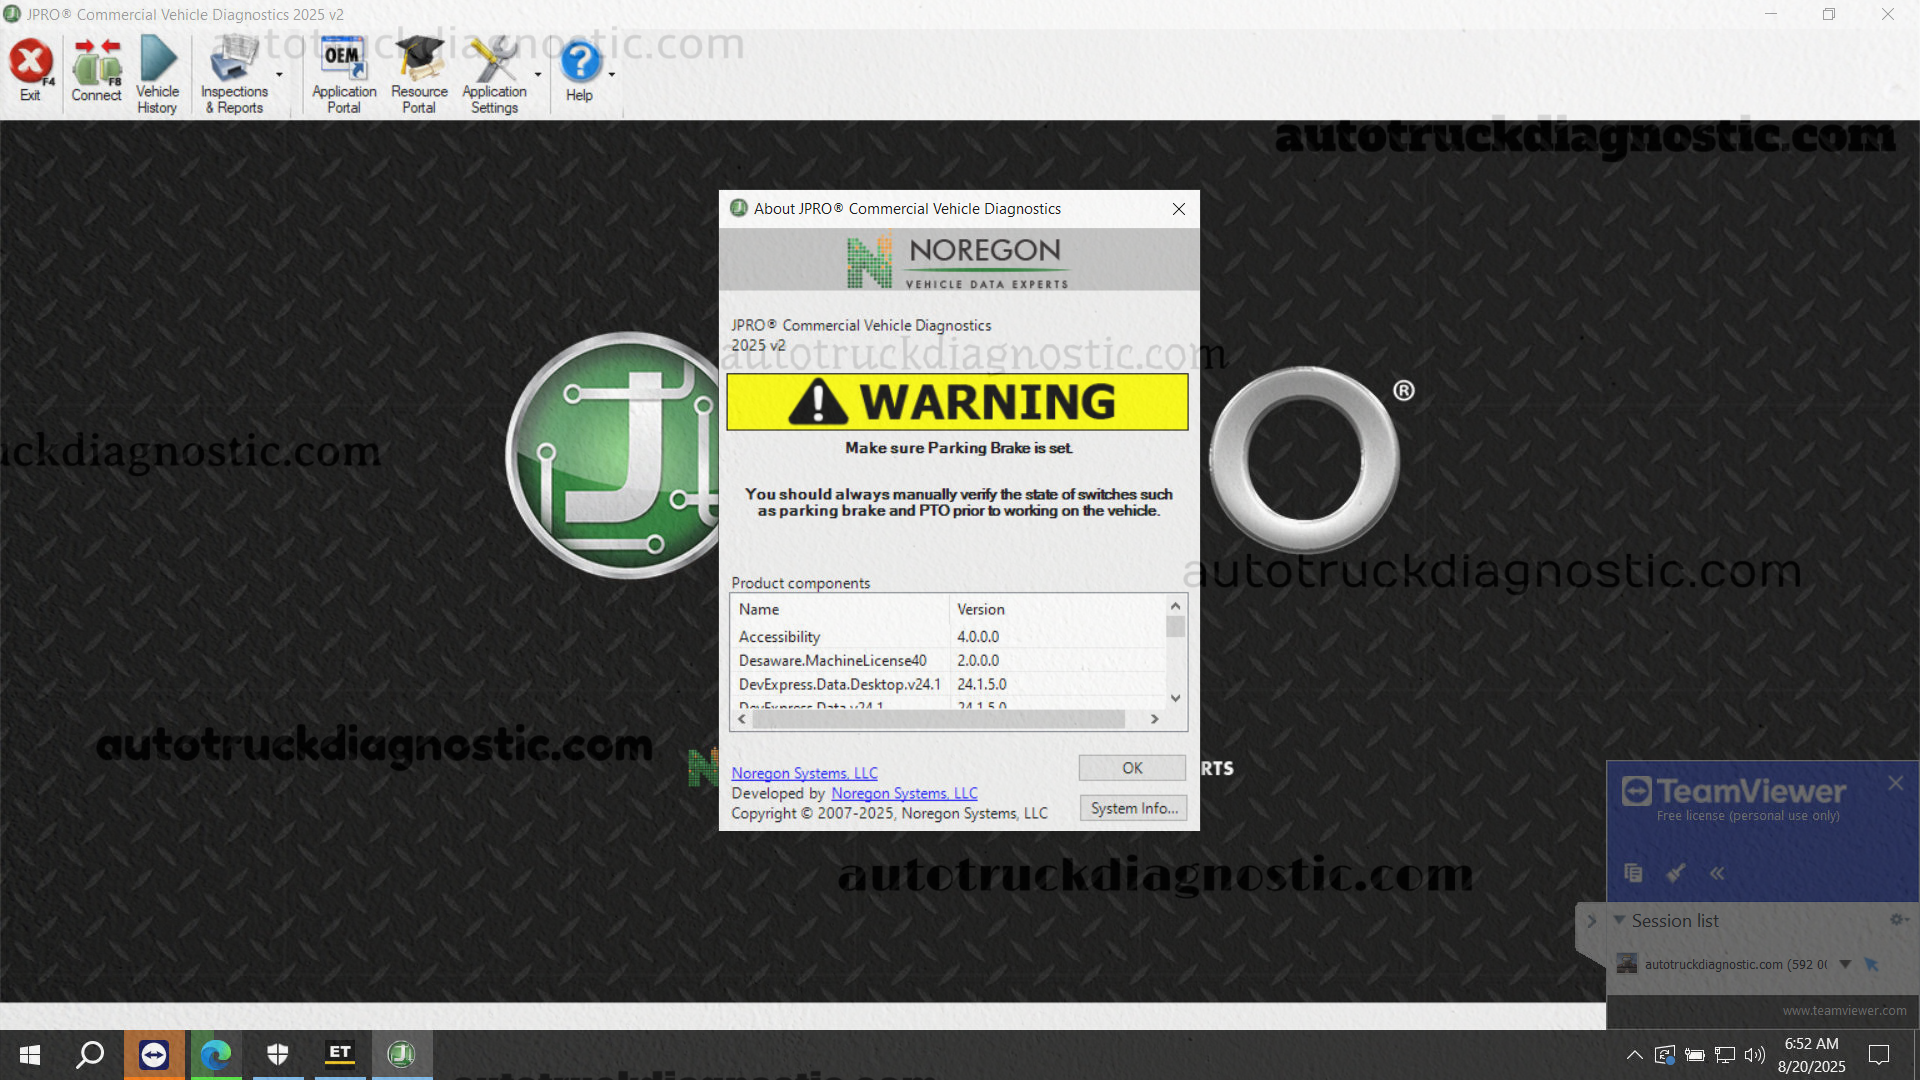1920x1080 pixels.
Task: Open Application Settings
Action: (494, 75)
